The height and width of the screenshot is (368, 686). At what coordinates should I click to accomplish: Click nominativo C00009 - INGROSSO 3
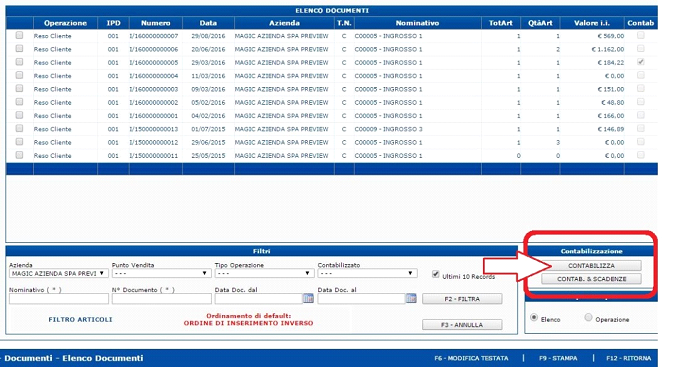[x=388, y=129]
